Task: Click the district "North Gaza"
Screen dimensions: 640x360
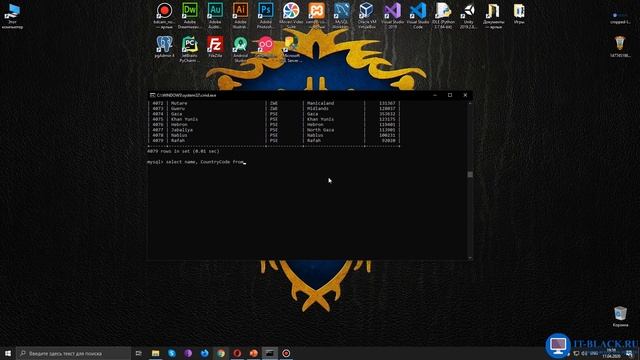Action: pyautogui.click(x=320, y=130)
